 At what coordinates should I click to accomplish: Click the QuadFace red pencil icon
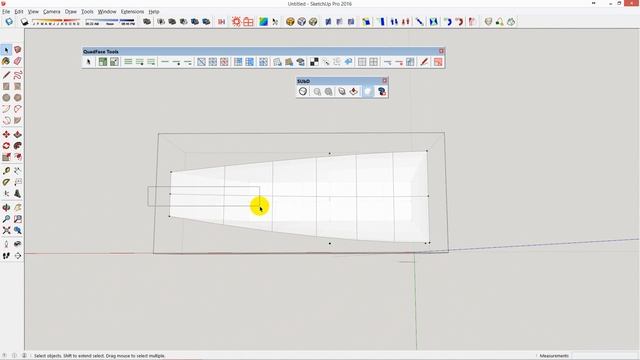point(424,62)
